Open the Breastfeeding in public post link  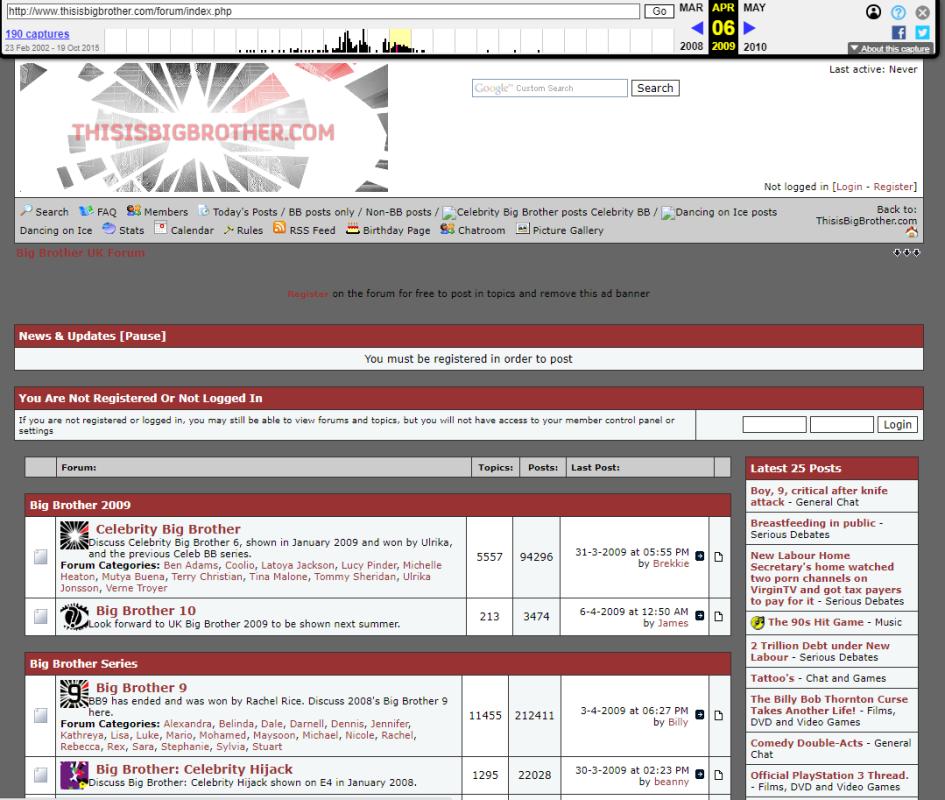tap(811, 523)
